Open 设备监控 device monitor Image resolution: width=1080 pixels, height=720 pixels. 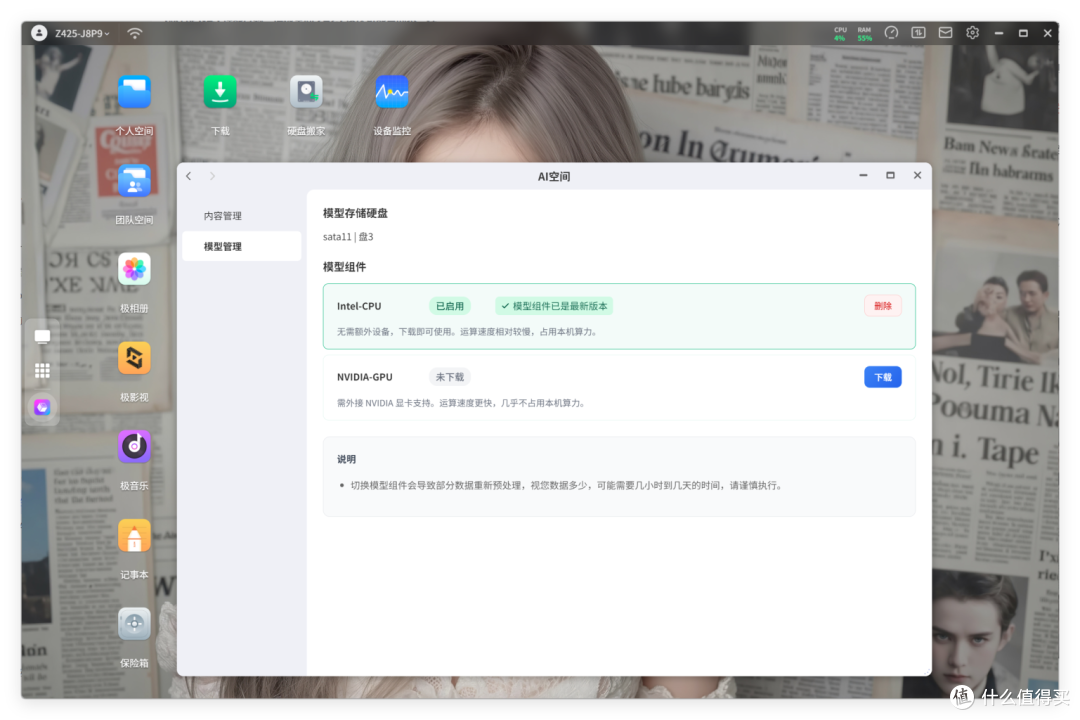(392, 92)
